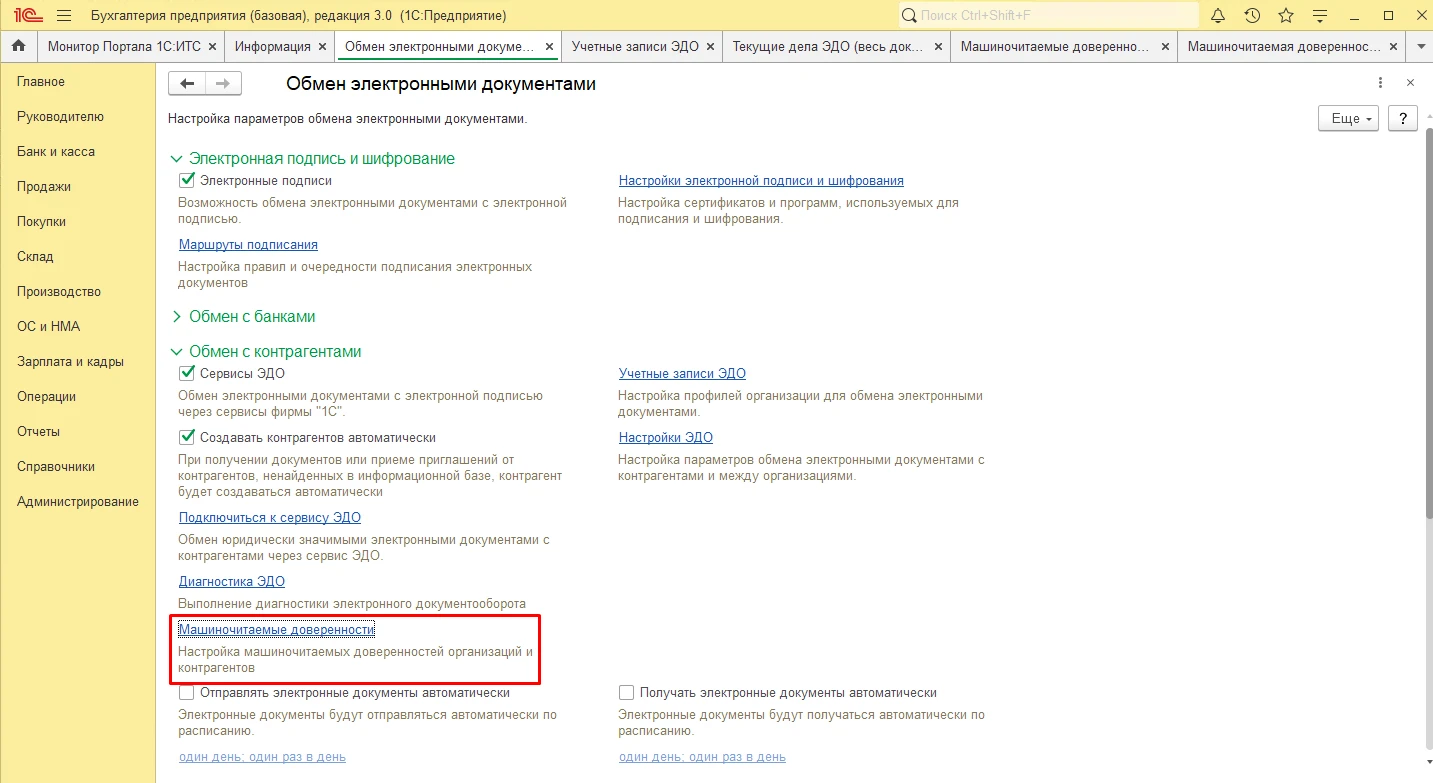Open Производство section in sidebar
The width and height of the screenshot is (1433, 783).
(59, 292)
